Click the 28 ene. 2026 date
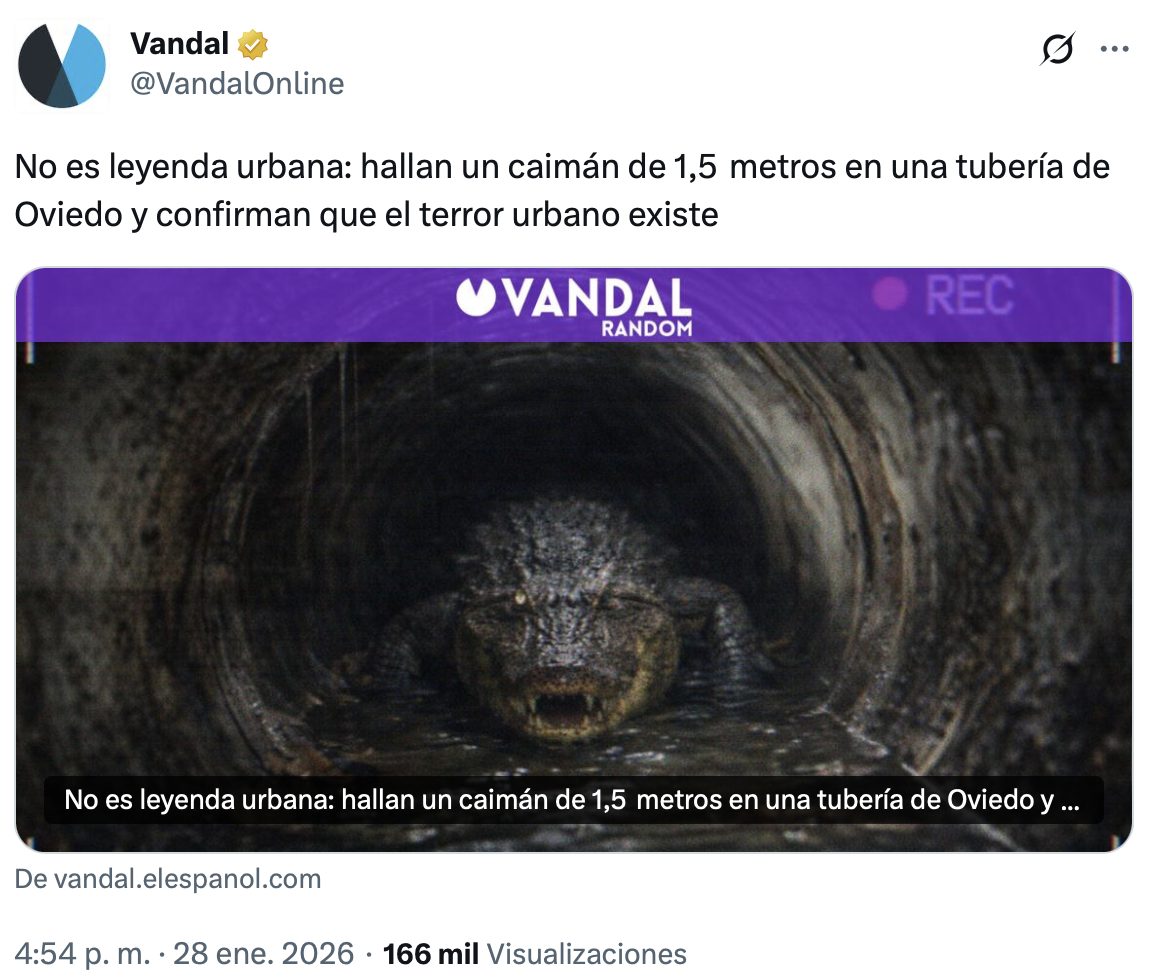Image resolution: width=1156 pixels, height=978 pixels. [x=263, y=954]
